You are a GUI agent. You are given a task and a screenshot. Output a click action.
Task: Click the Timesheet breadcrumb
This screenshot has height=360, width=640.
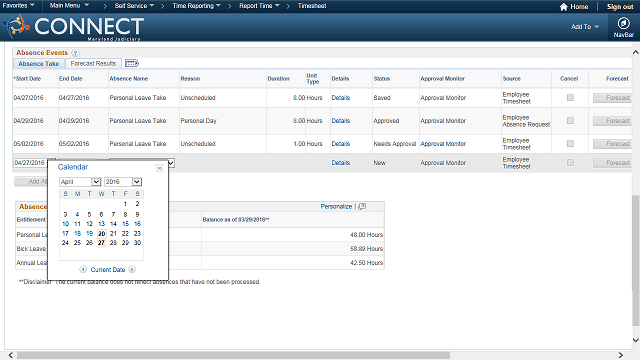312,6
